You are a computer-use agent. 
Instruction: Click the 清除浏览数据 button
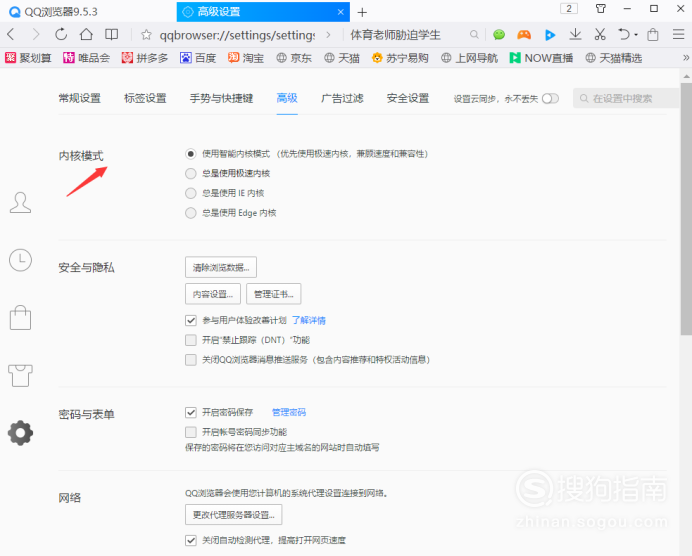(221, 267)
